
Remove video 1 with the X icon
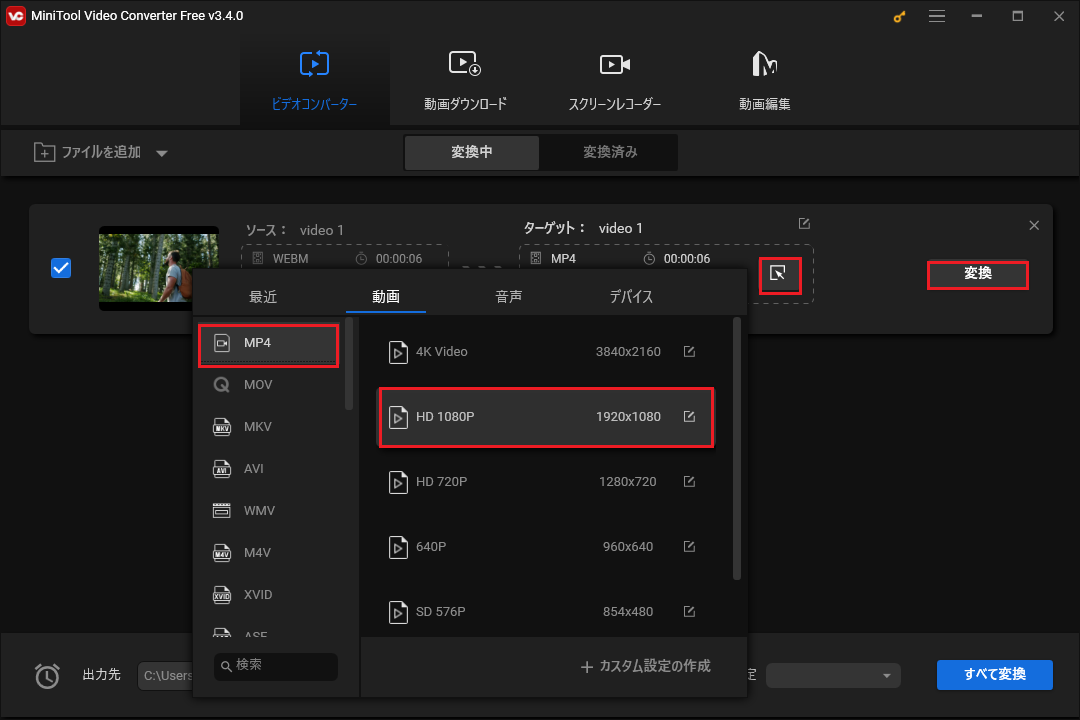(x=1034, y=225)
